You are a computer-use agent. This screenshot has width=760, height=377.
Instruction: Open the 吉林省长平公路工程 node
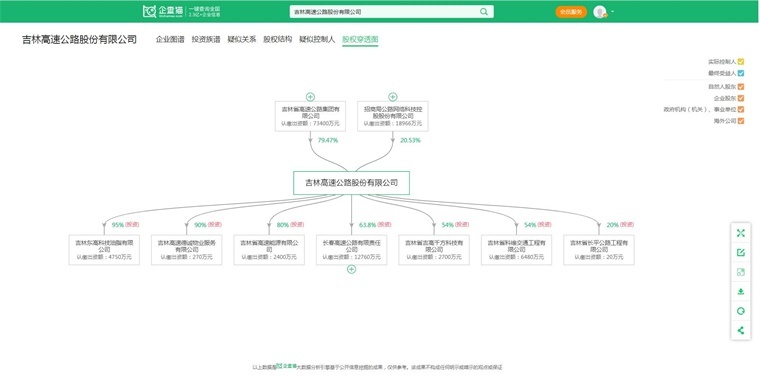pos(599,250)
